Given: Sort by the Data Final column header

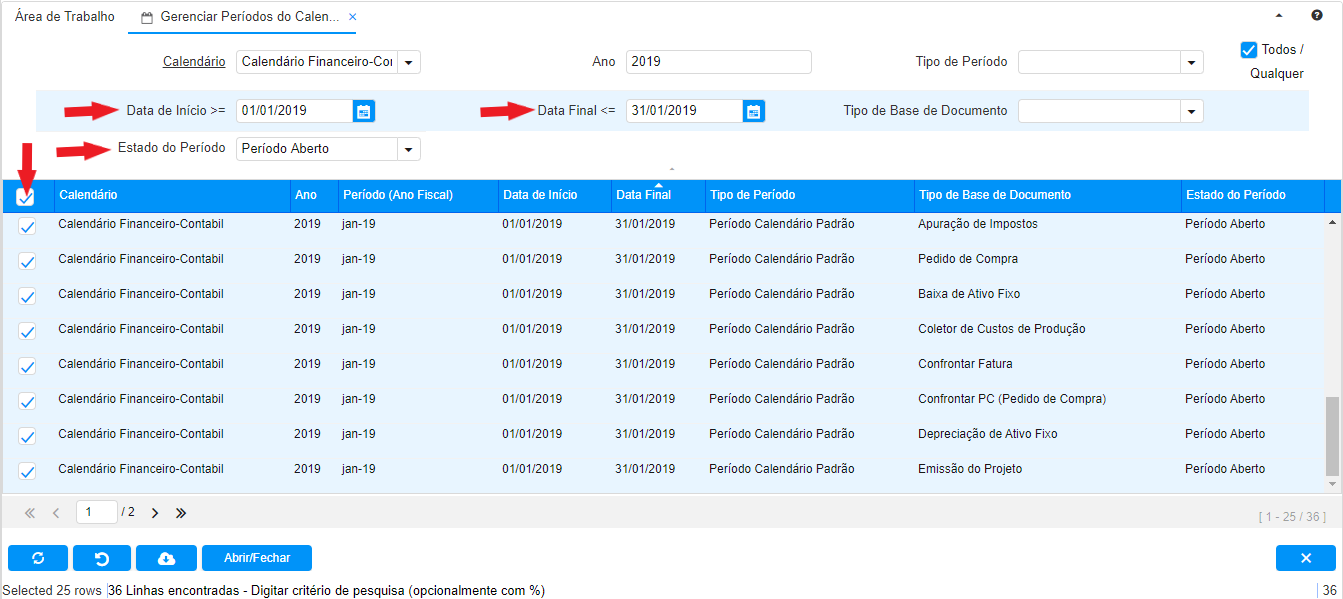Looking at the screenshot, I should (x=643, y=195).
